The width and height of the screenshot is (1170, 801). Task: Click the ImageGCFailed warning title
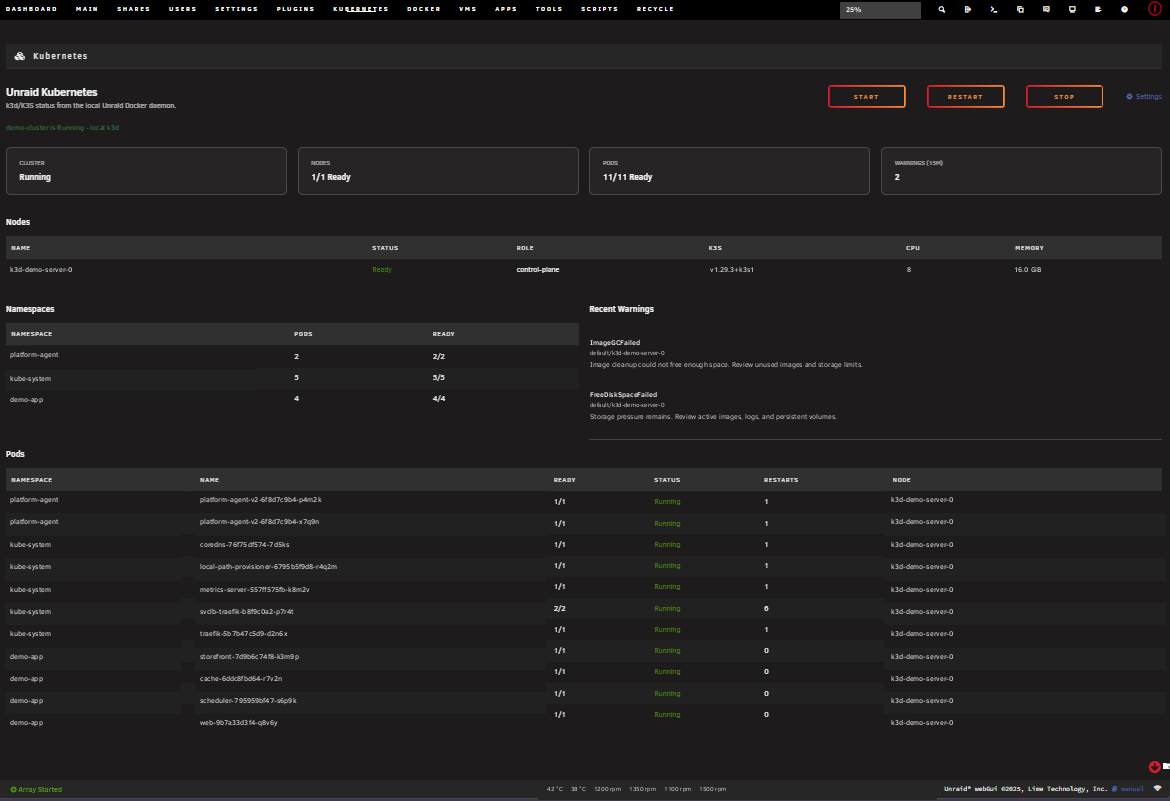point(615,343)
